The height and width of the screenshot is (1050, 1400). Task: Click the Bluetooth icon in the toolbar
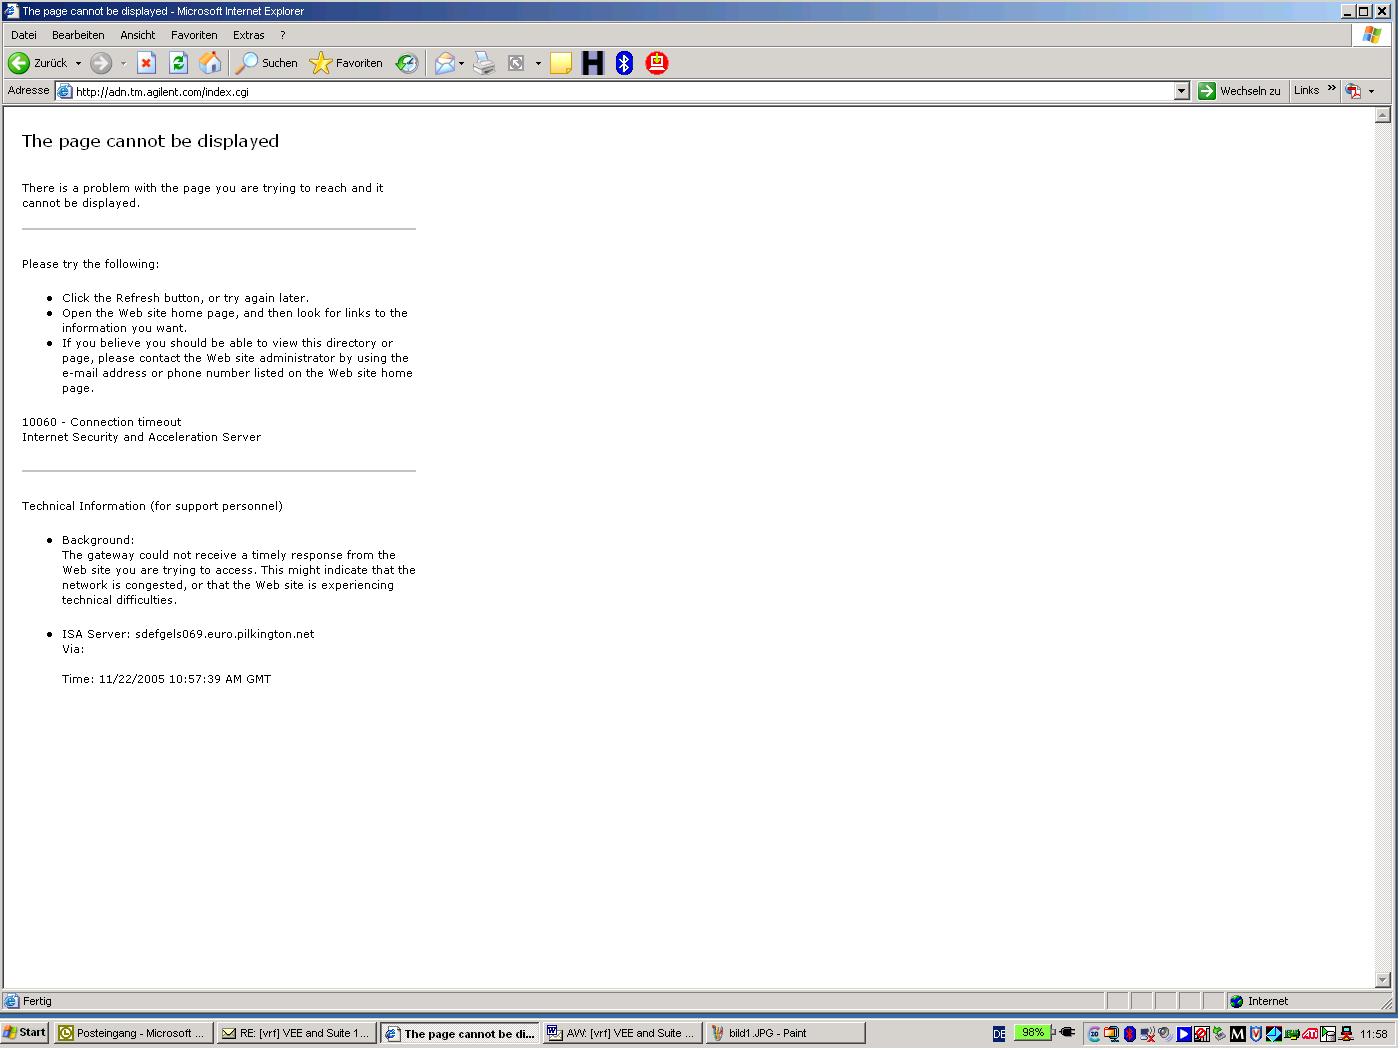[x=624, y=63]
